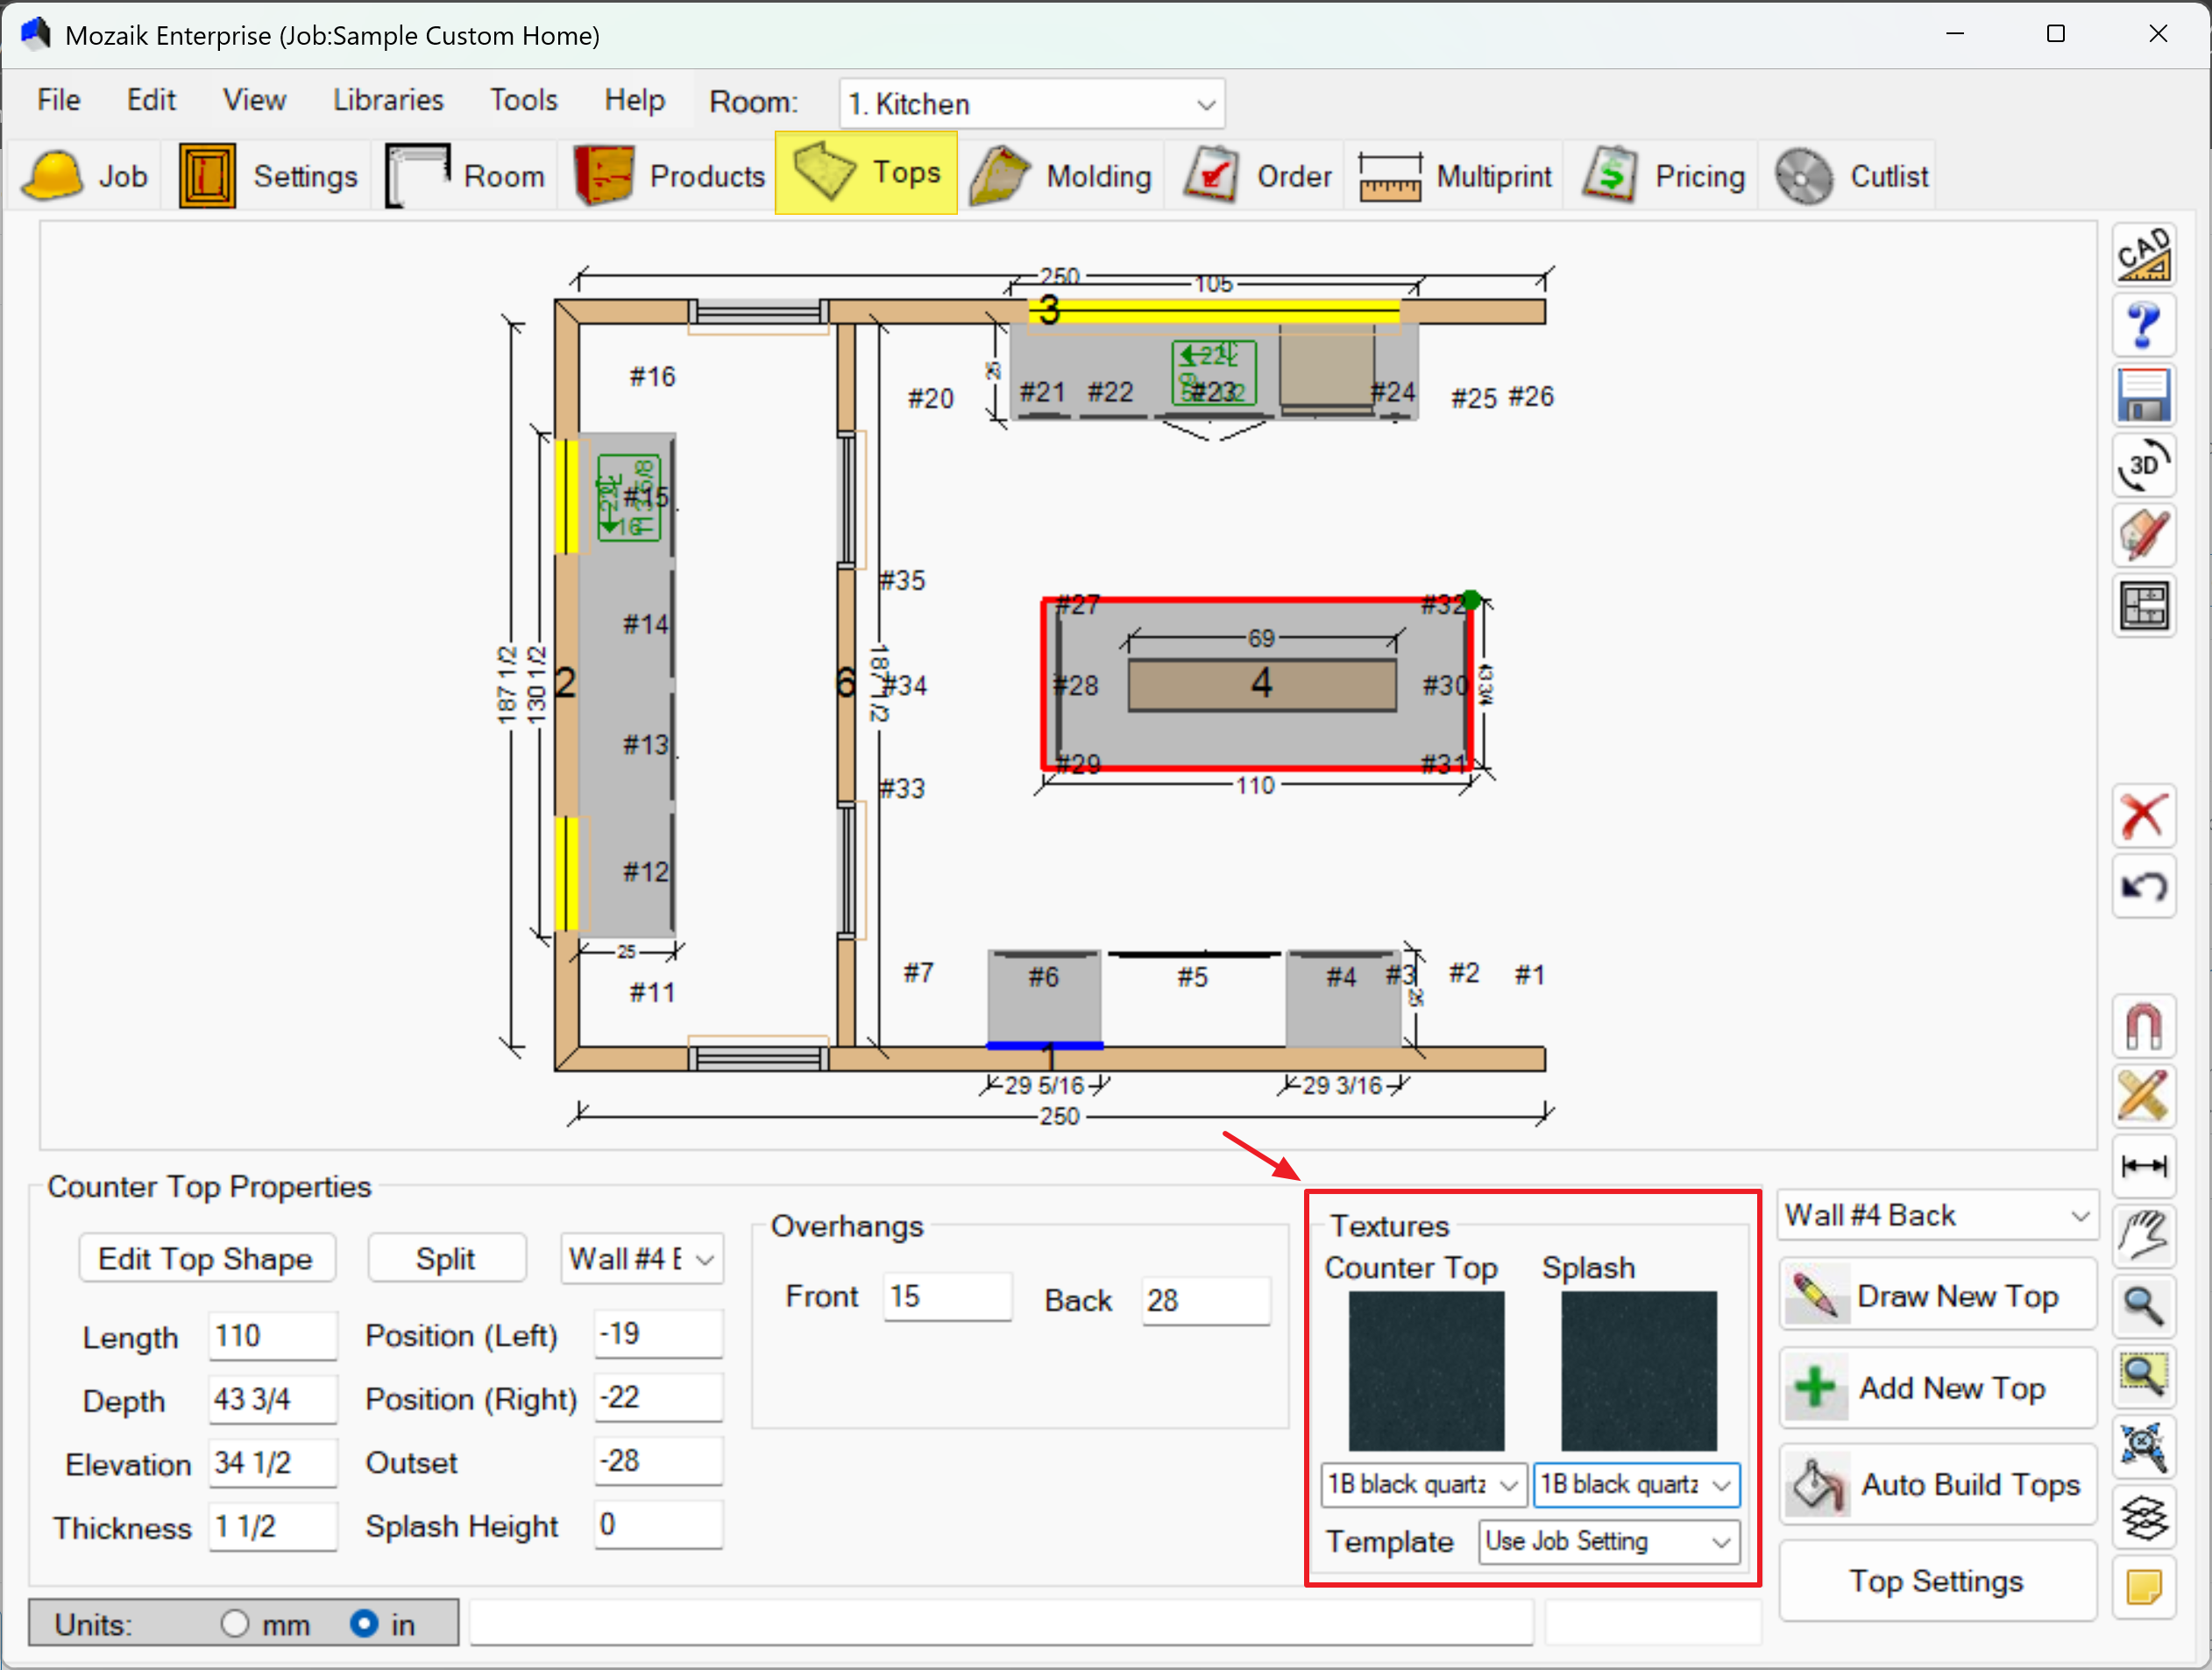Select the hand pan tool icon

(2143, 1236)
